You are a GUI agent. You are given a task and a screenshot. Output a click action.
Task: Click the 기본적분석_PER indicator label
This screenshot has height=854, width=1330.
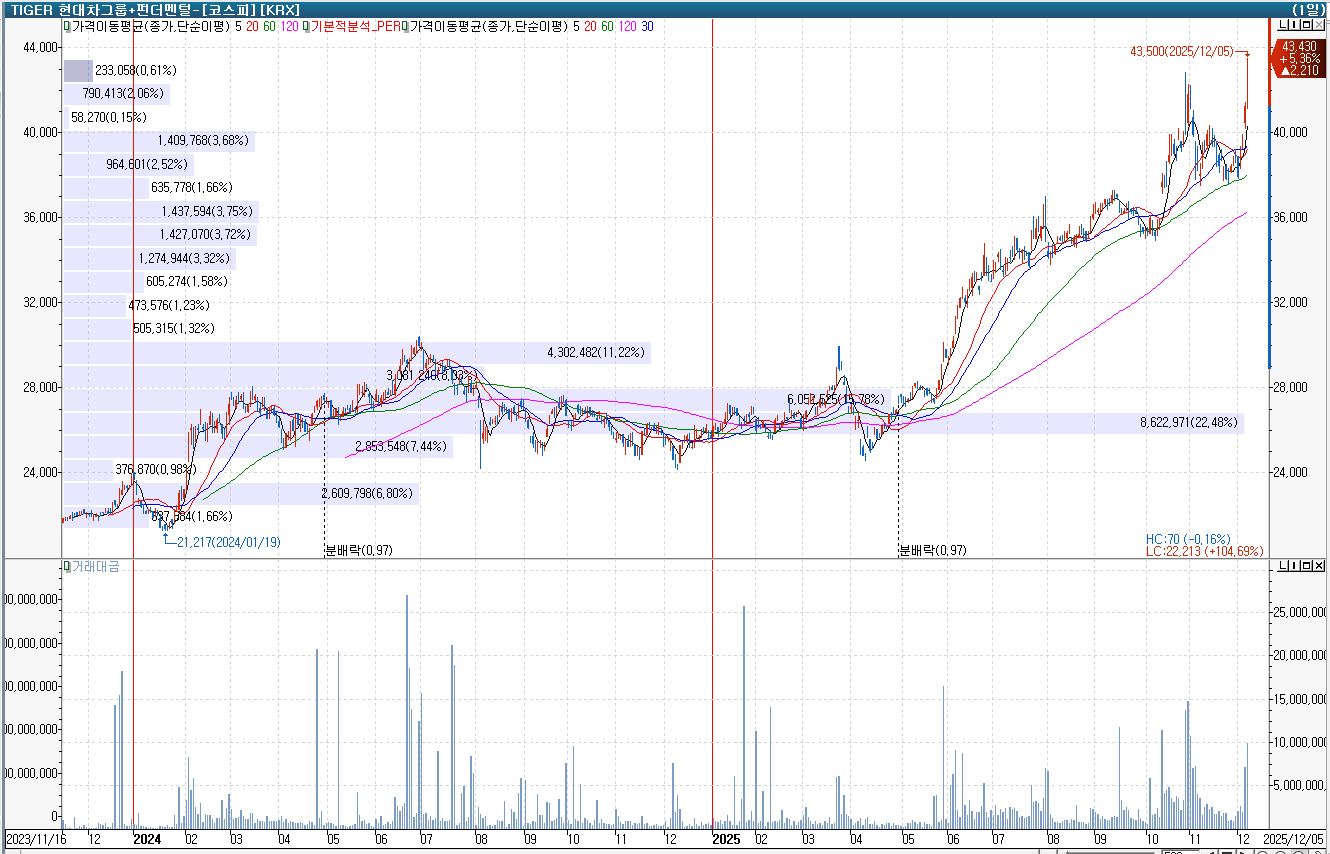click(355, 27)
